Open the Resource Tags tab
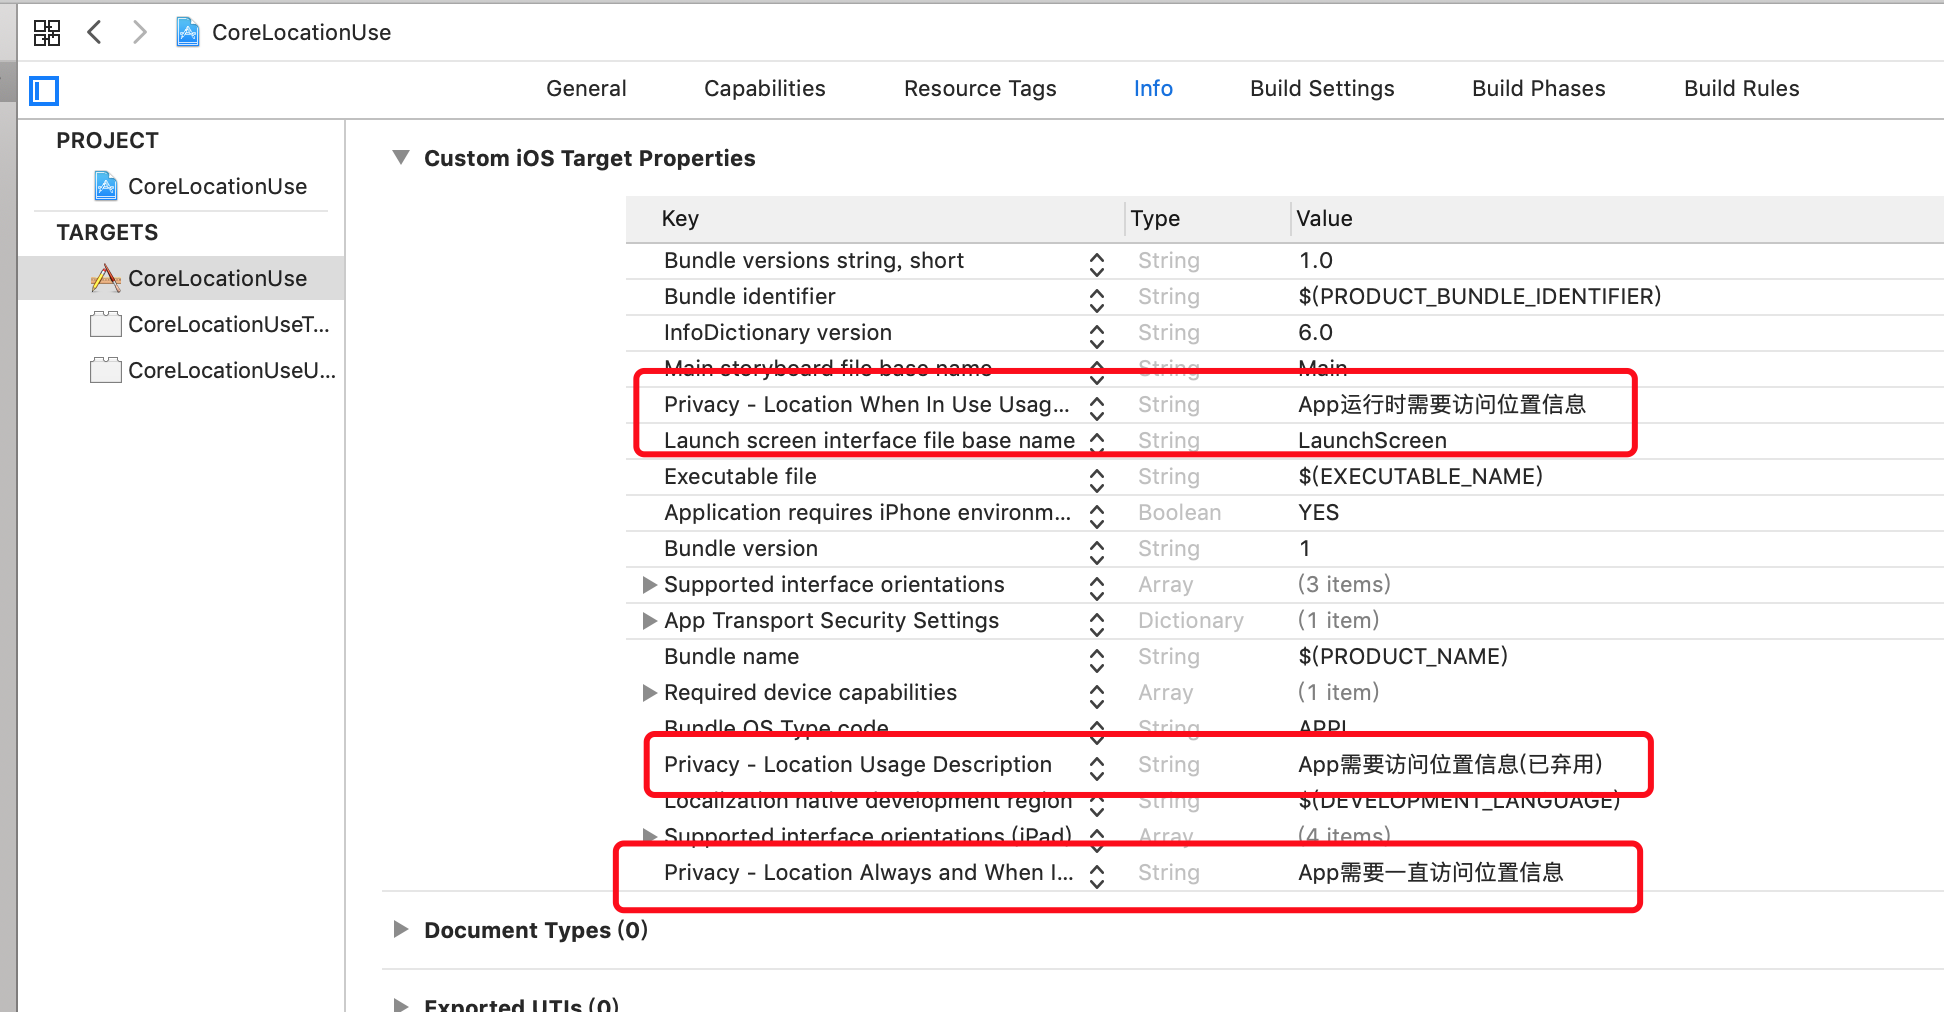The width and height of the screenshot is (1944, 1012). [980, 88]
